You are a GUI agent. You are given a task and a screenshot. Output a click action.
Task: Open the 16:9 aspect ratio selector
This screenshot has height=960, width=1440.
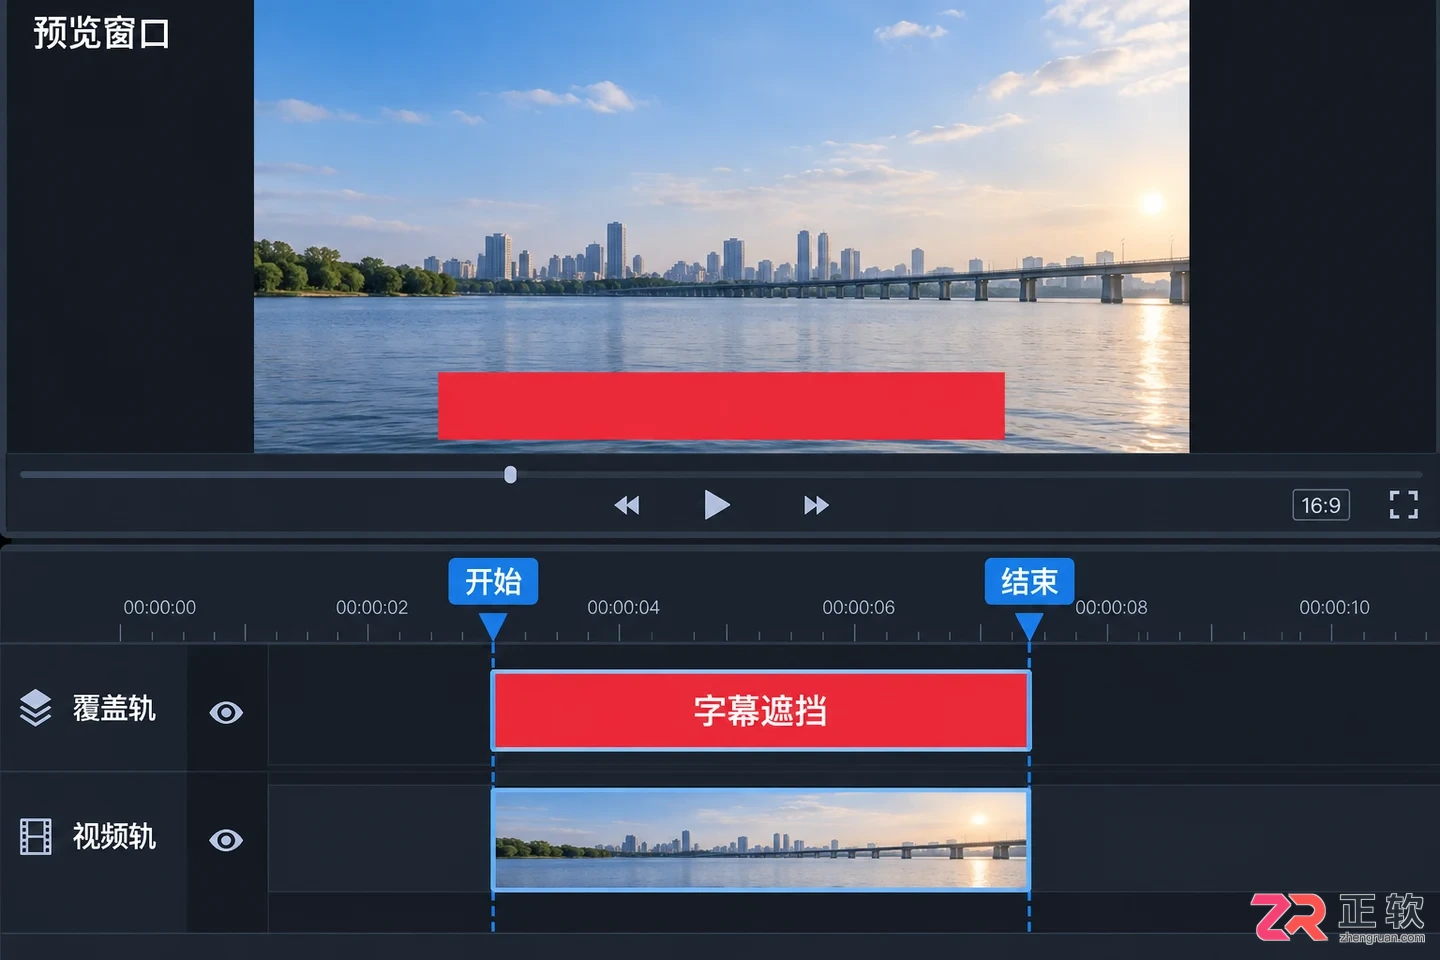[1321, 505]
